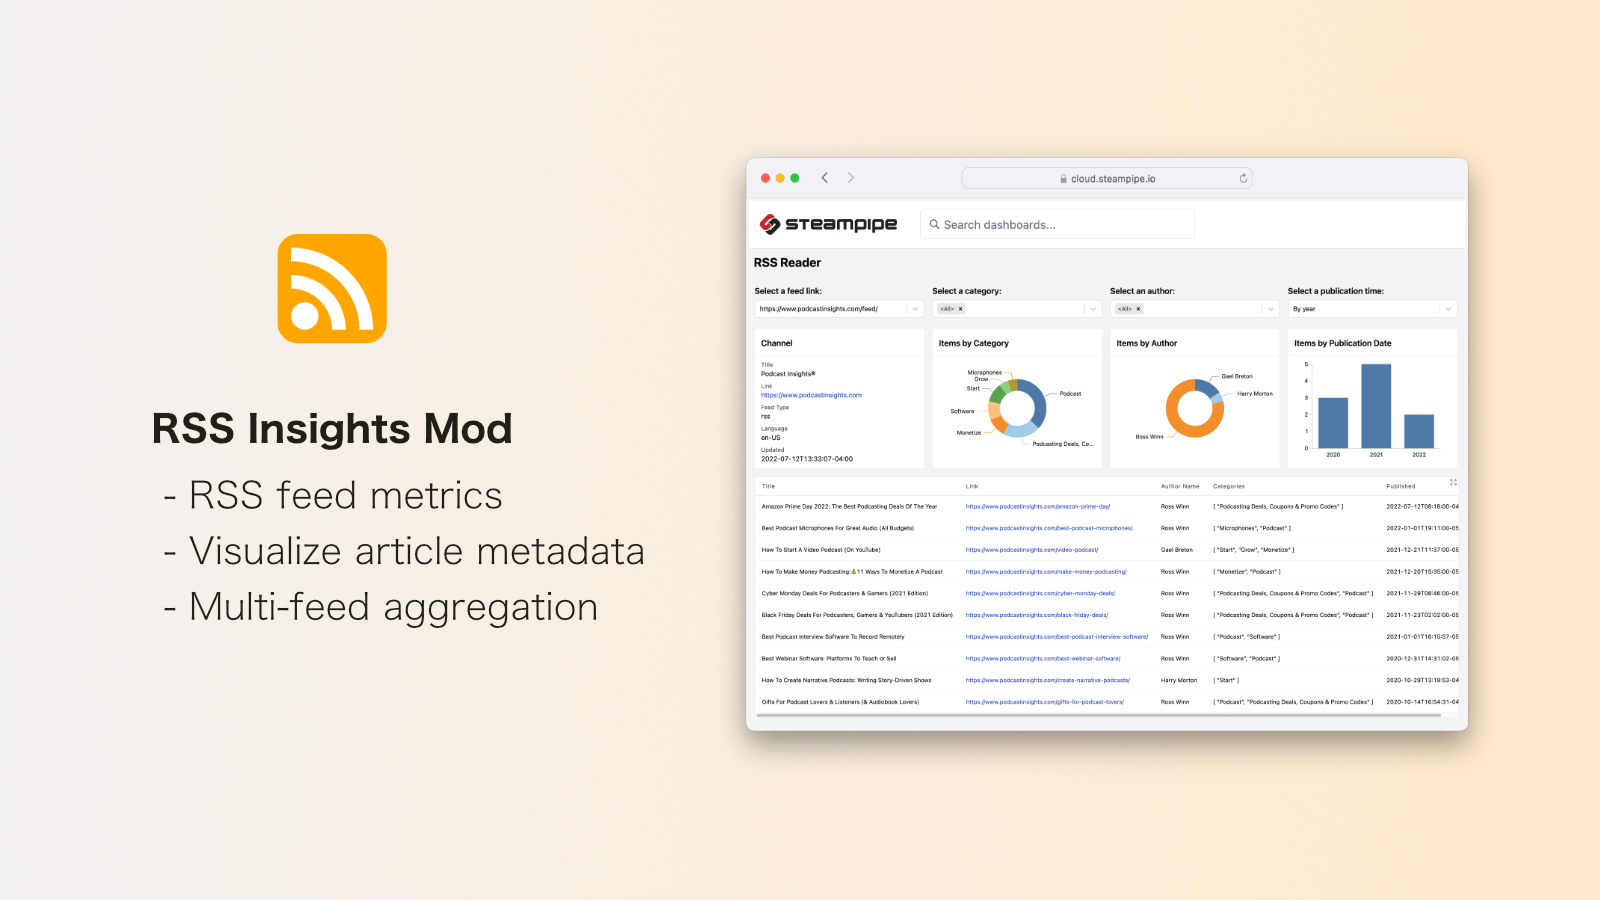Click the search magnifier in the dashboards search box
Image resolution: width=1600 pixels, height=900 pixels.
pyautogui.click(x=934, y=224)
